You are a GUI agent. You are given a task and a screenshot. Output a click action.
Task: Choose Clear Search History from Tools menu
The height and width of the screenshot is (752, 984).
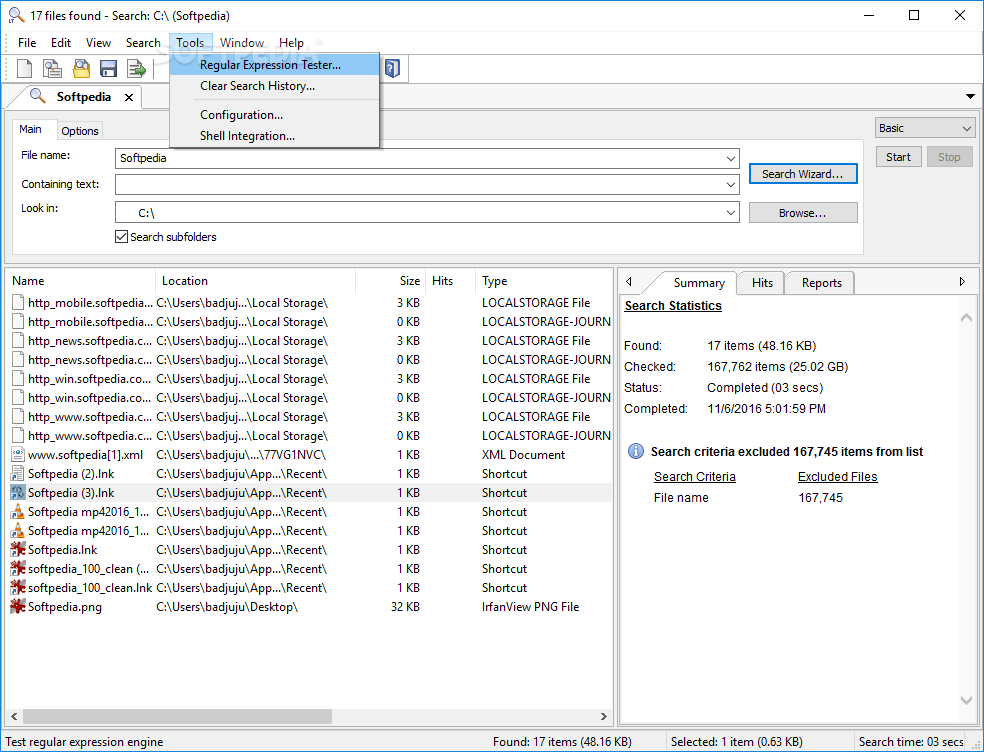[274, 86]
